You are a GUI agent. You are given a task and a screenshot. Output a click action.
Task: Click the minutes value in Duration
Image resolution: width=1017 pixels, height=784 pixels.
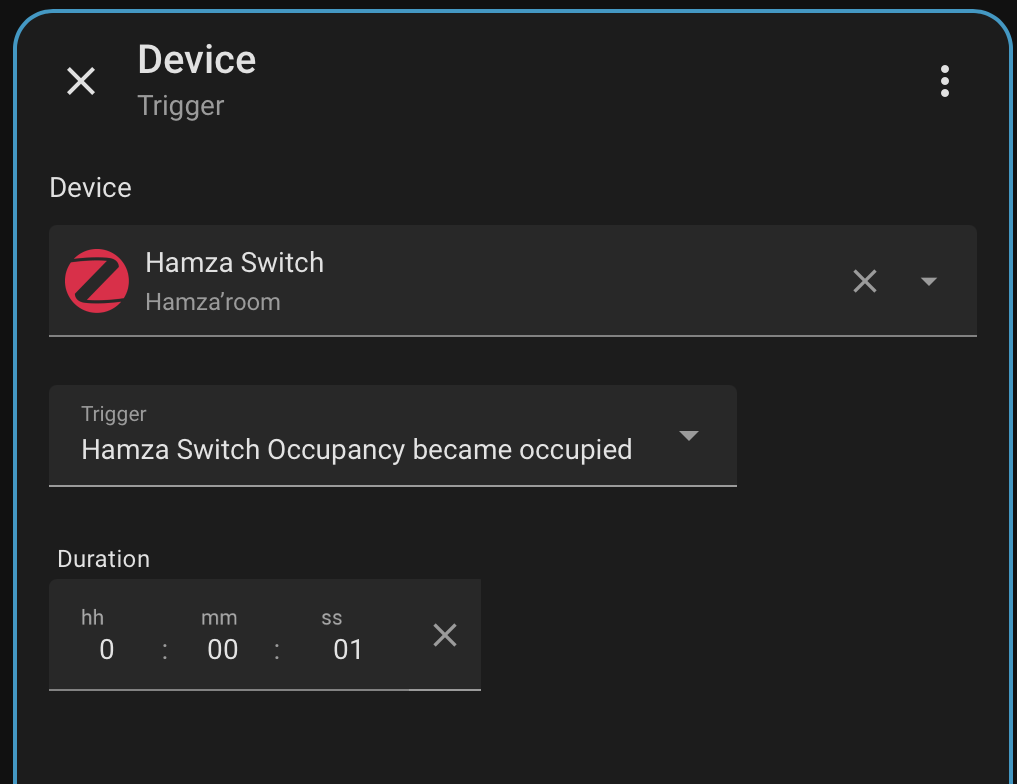(222, 650)
